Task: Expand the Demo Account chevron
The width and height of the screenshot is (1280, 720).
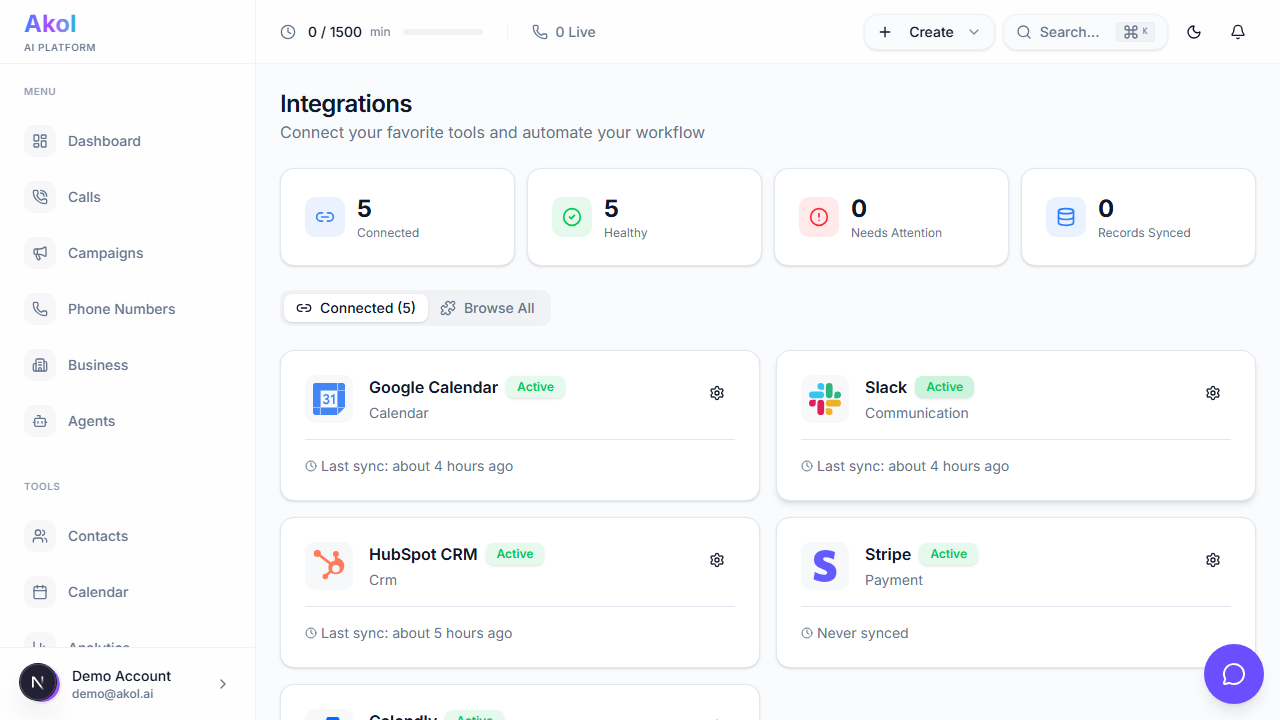Action: [x=222, y=683]
